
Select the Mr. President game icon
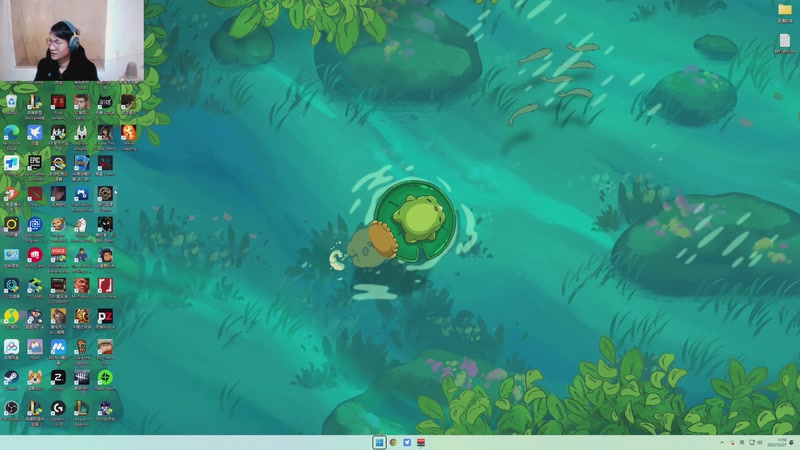coord(82,286)
